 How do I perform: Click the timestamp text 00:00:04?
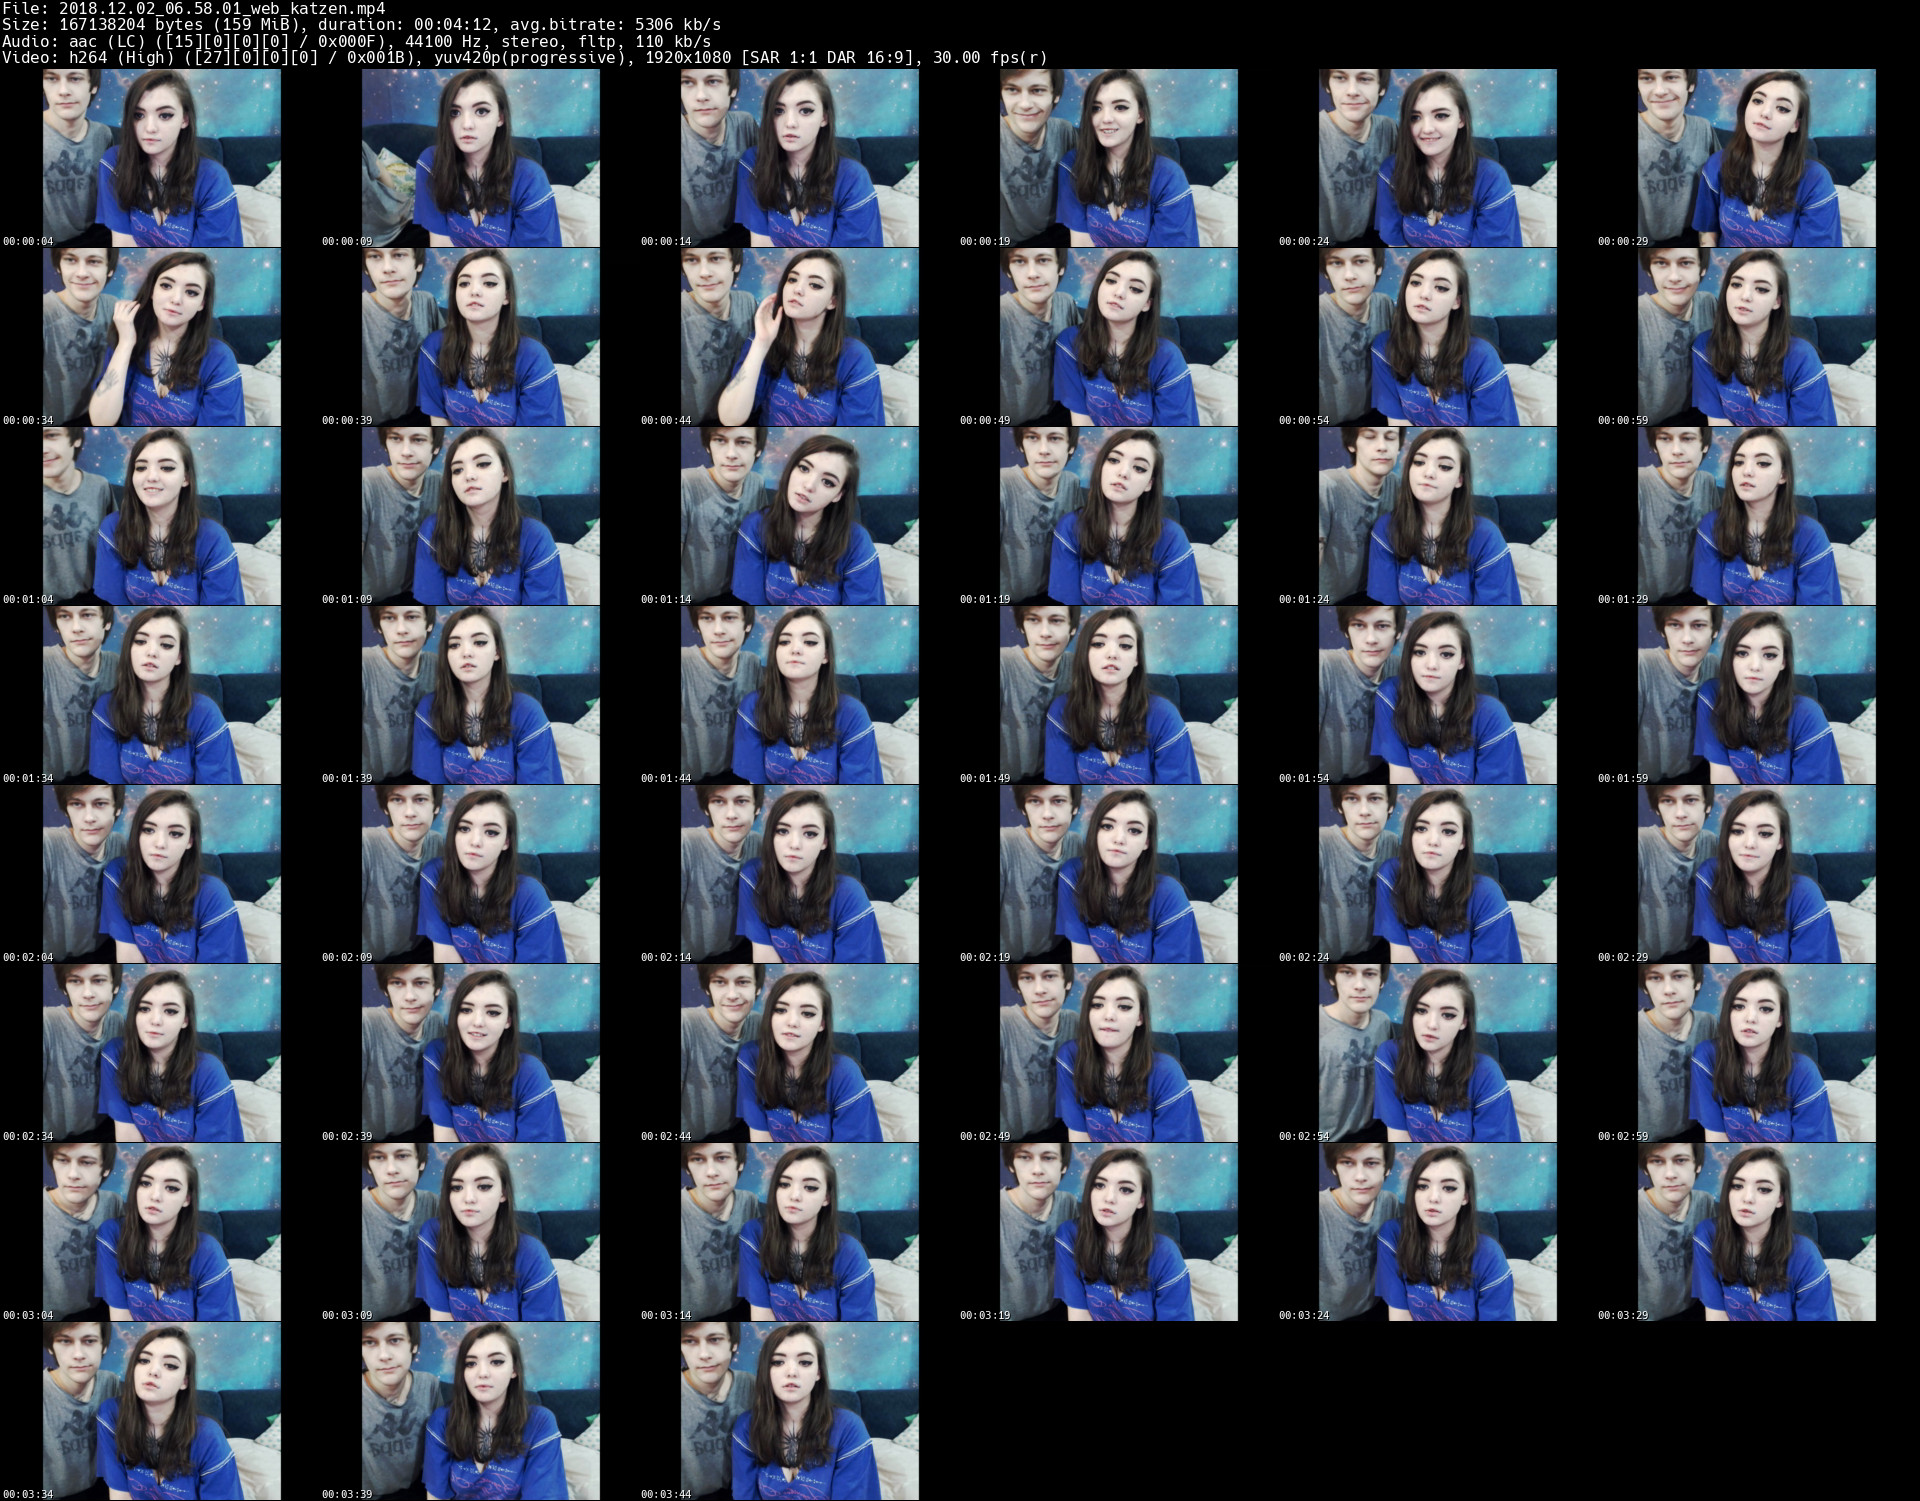(x=28, y=242)
